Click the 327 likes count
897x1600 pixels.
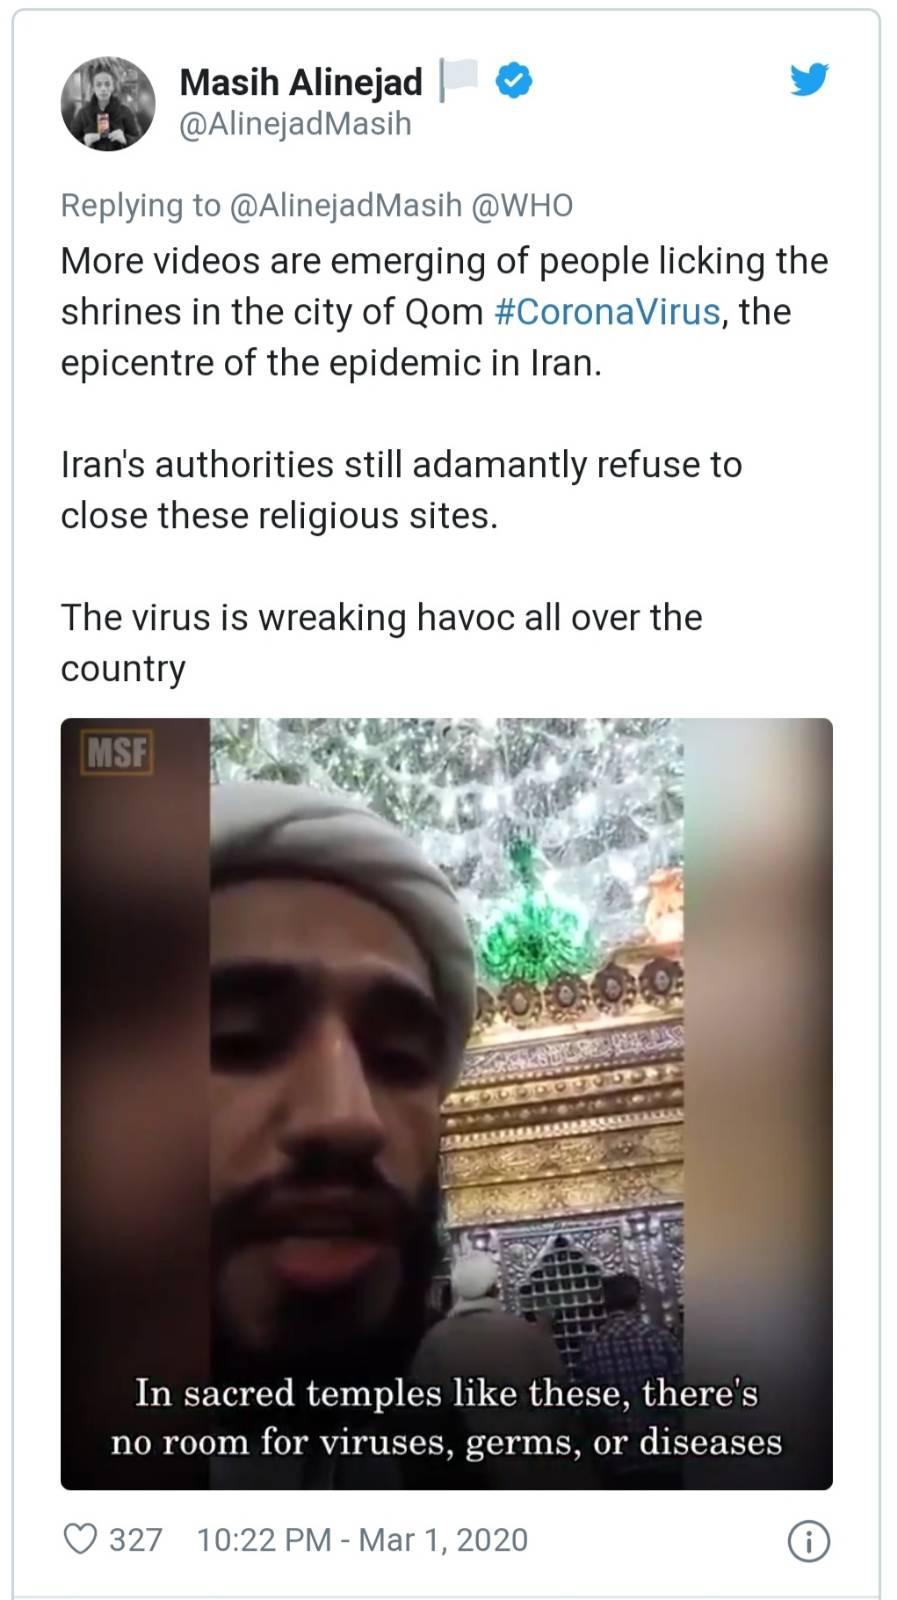click(x=135, y=1540)
